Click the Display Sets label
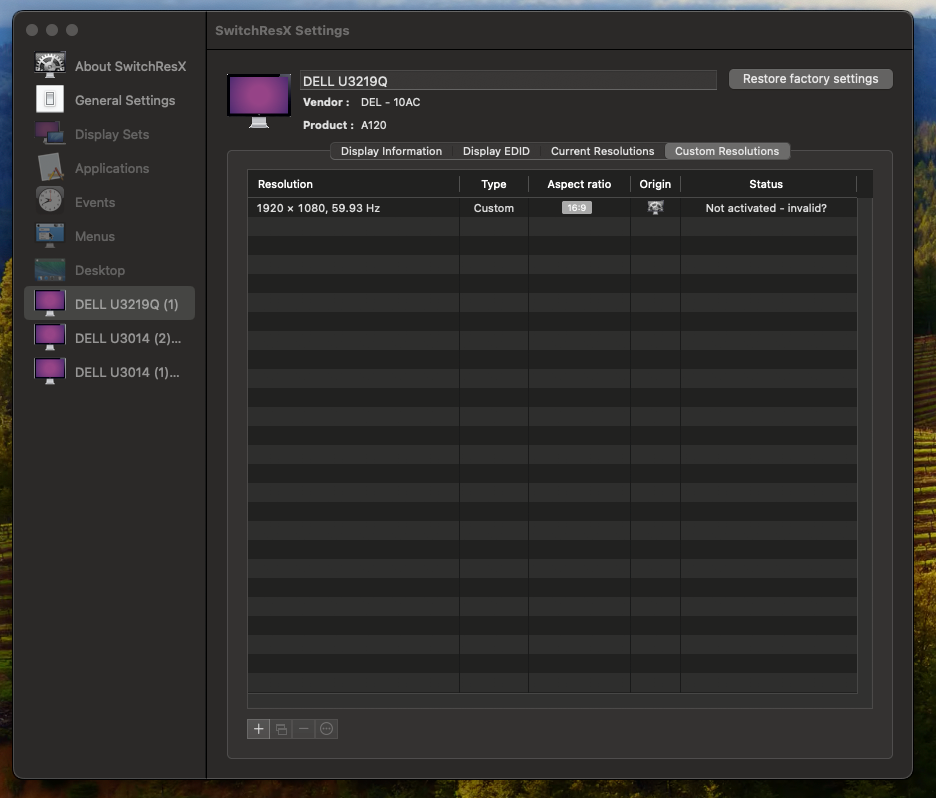 pos(112,134)
